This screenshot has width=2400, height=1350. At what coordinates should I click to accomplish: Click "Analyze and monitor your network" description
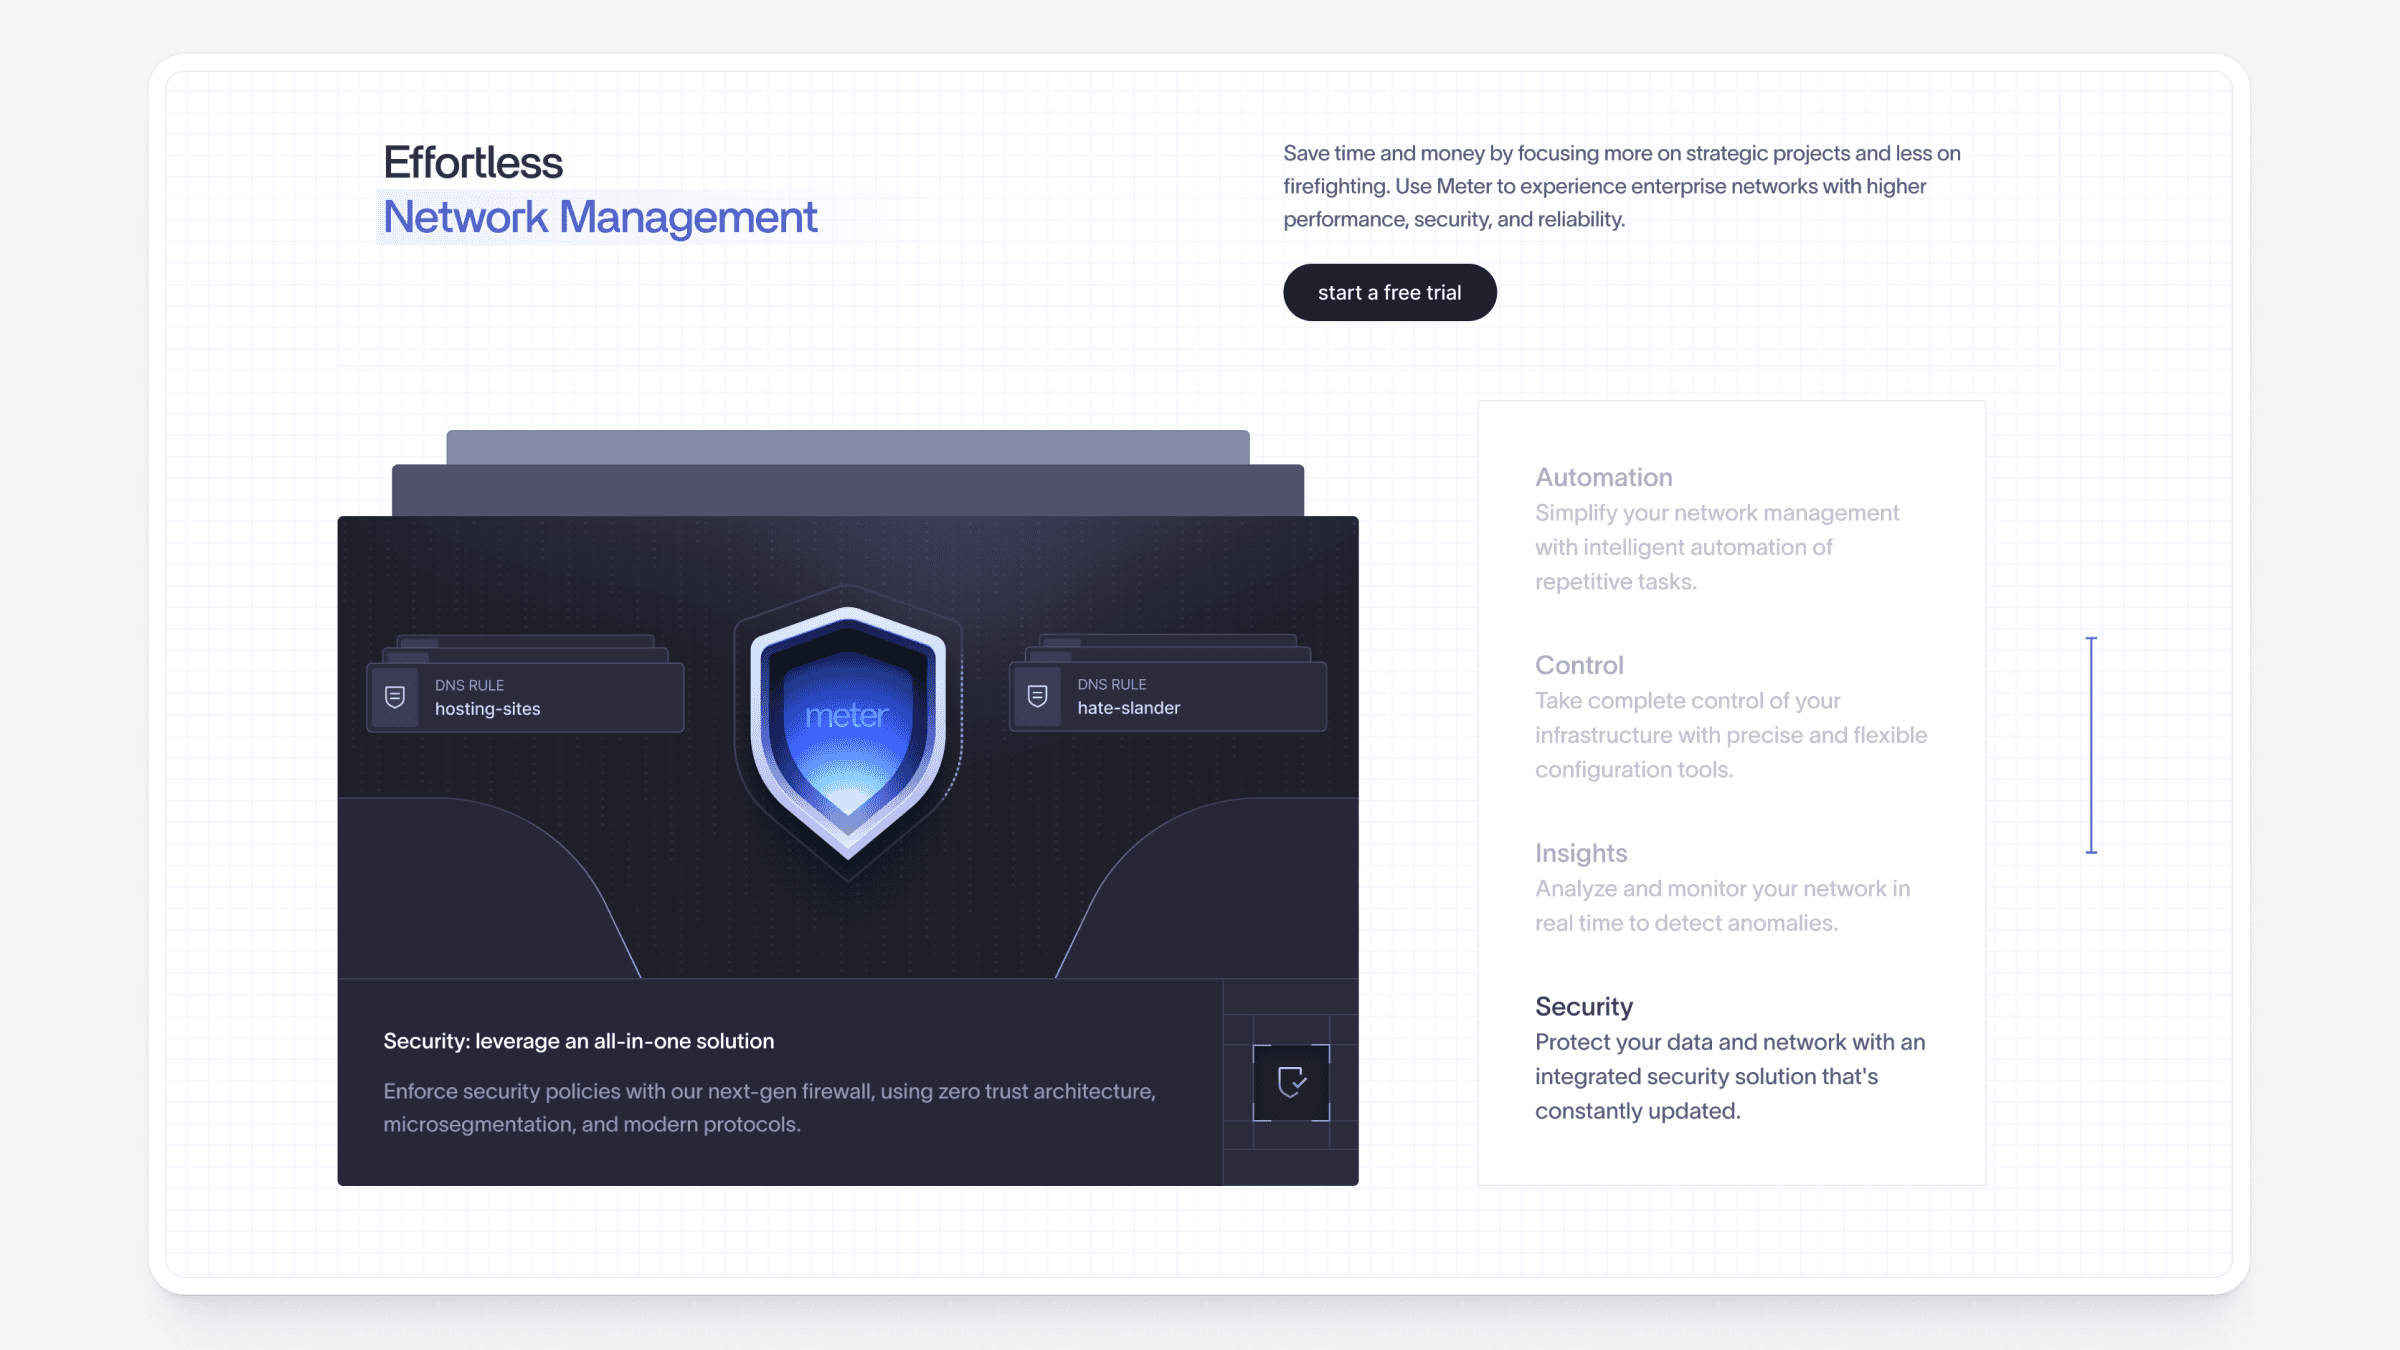[x=1722, y=906]
